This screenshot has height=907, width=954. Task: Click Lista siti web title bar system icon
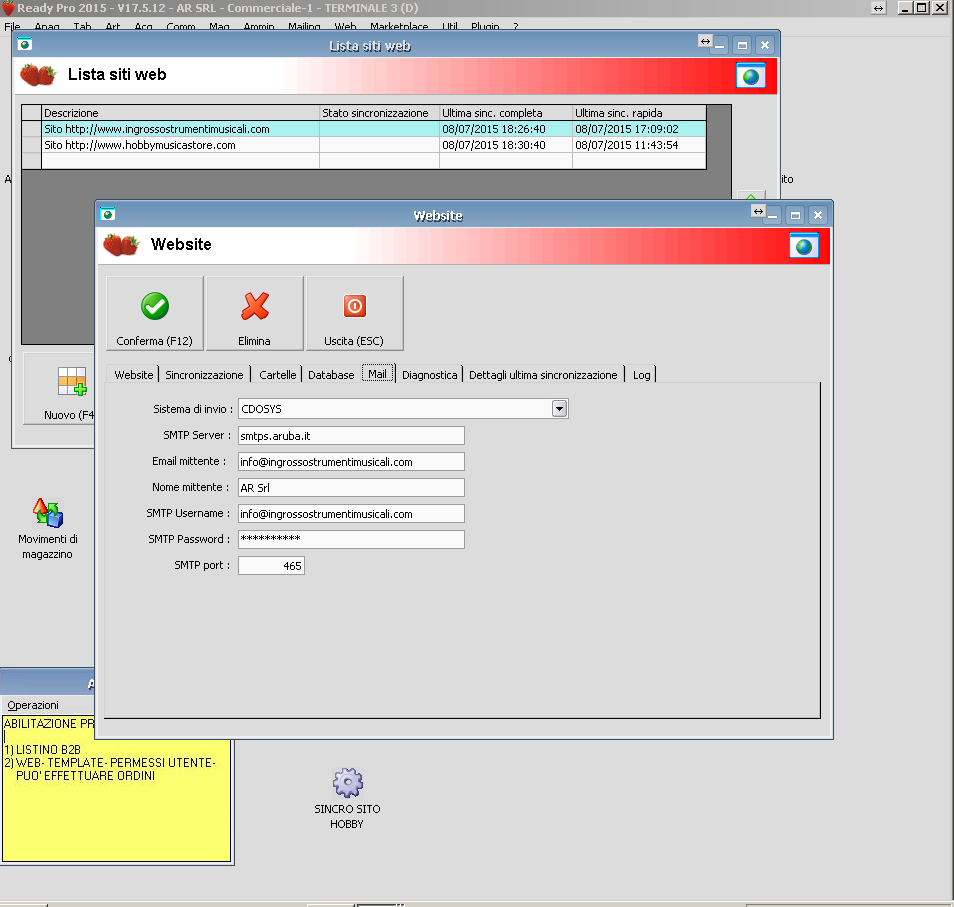pos(24,44)
